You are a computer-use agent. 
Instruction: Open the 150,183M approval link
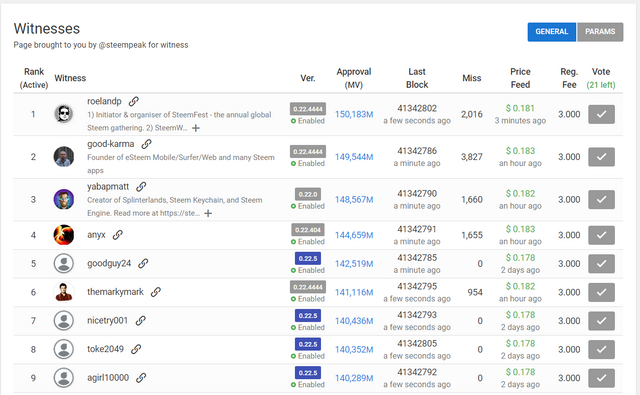click(x=354, y=114)
